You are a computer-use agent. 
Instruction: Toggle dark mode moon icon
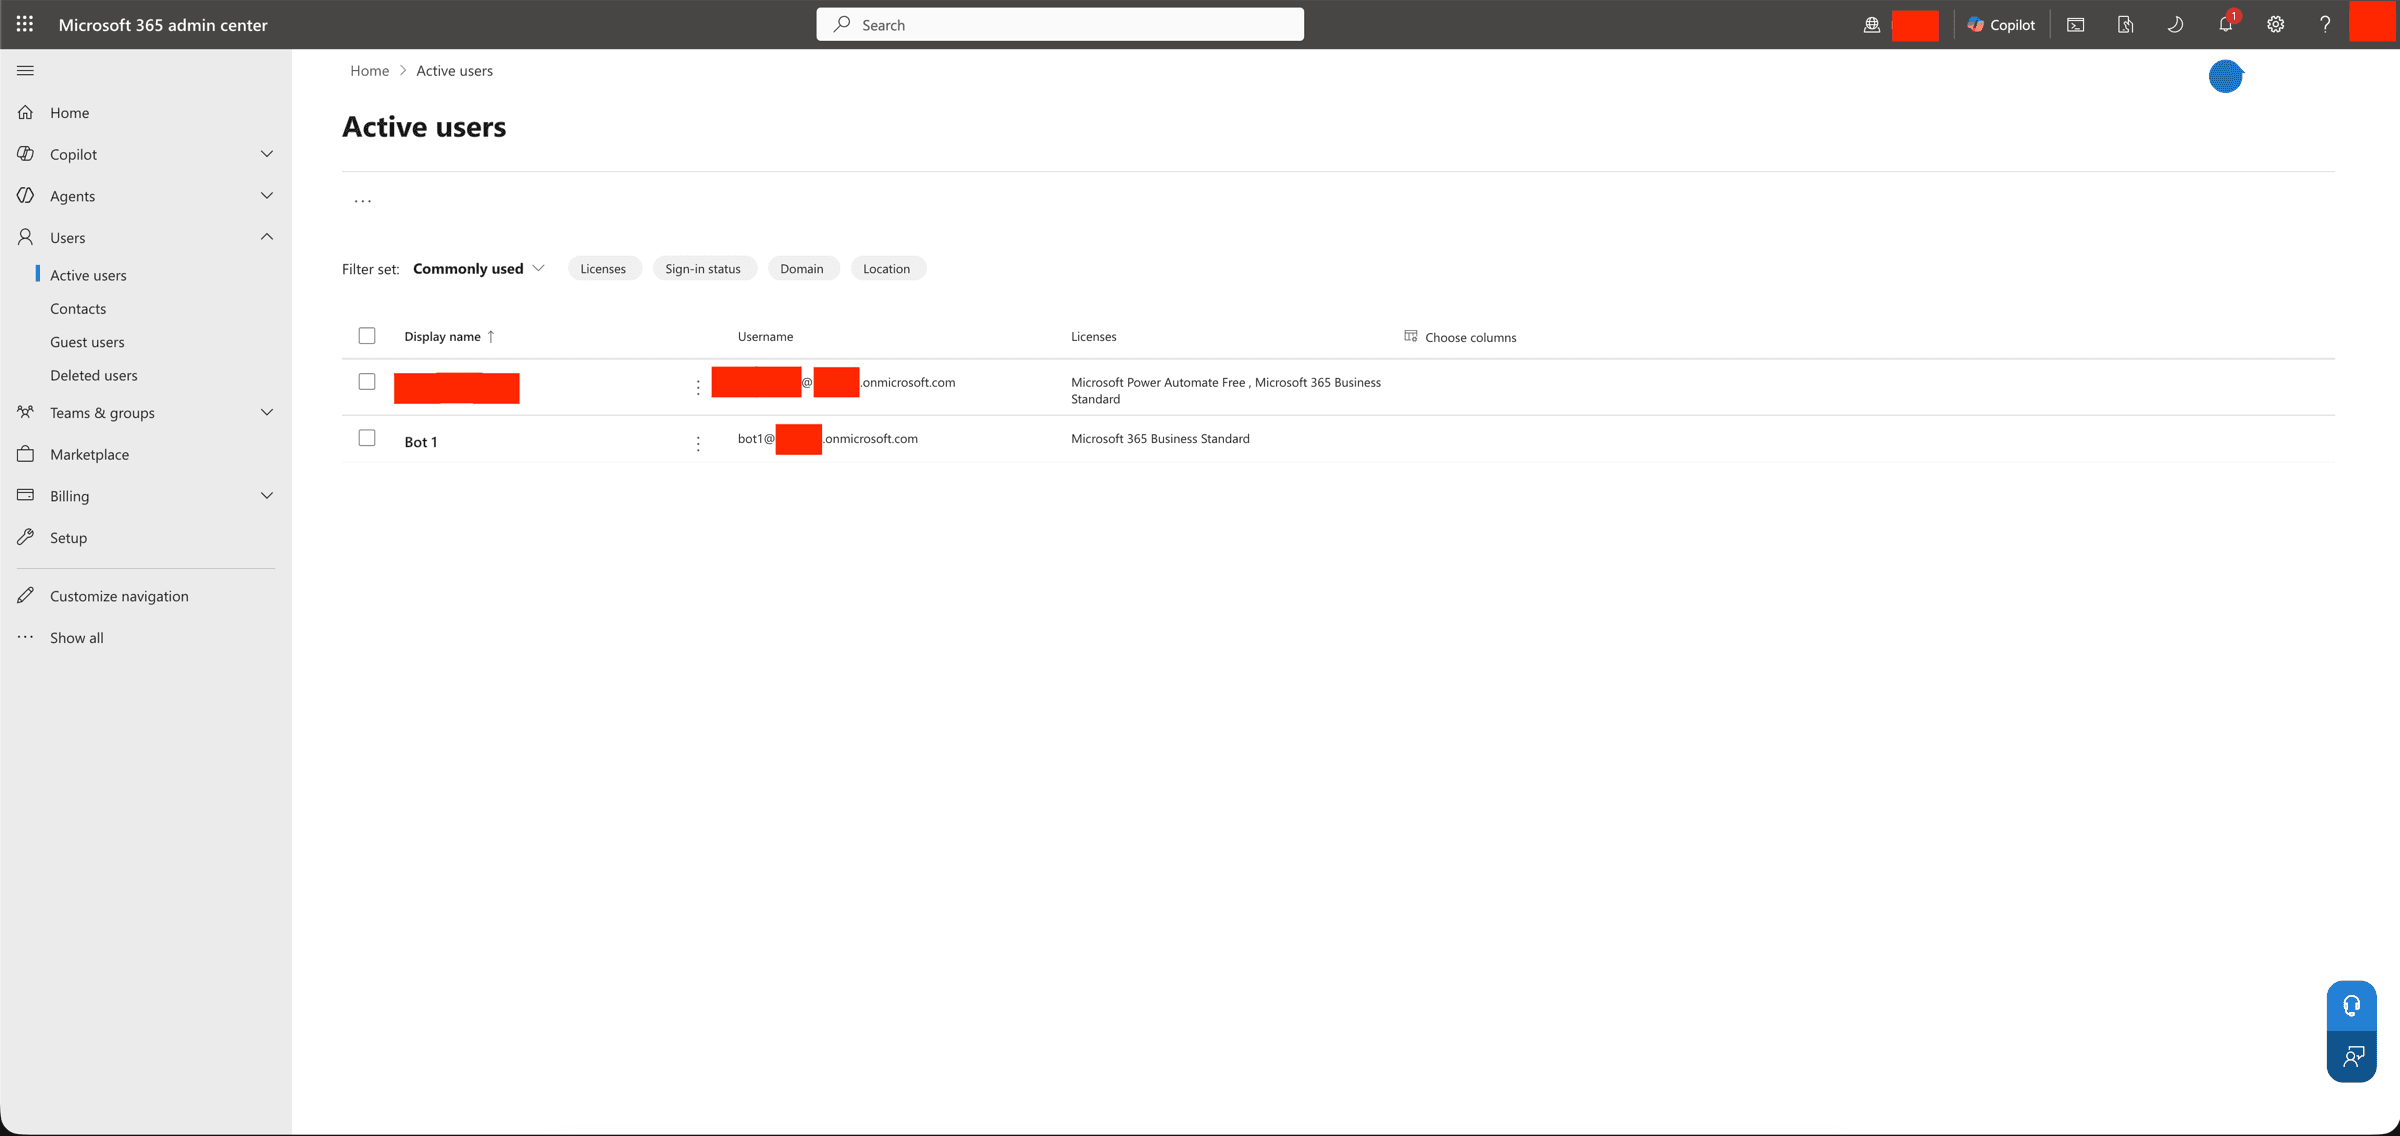[x=2175, y=25]
